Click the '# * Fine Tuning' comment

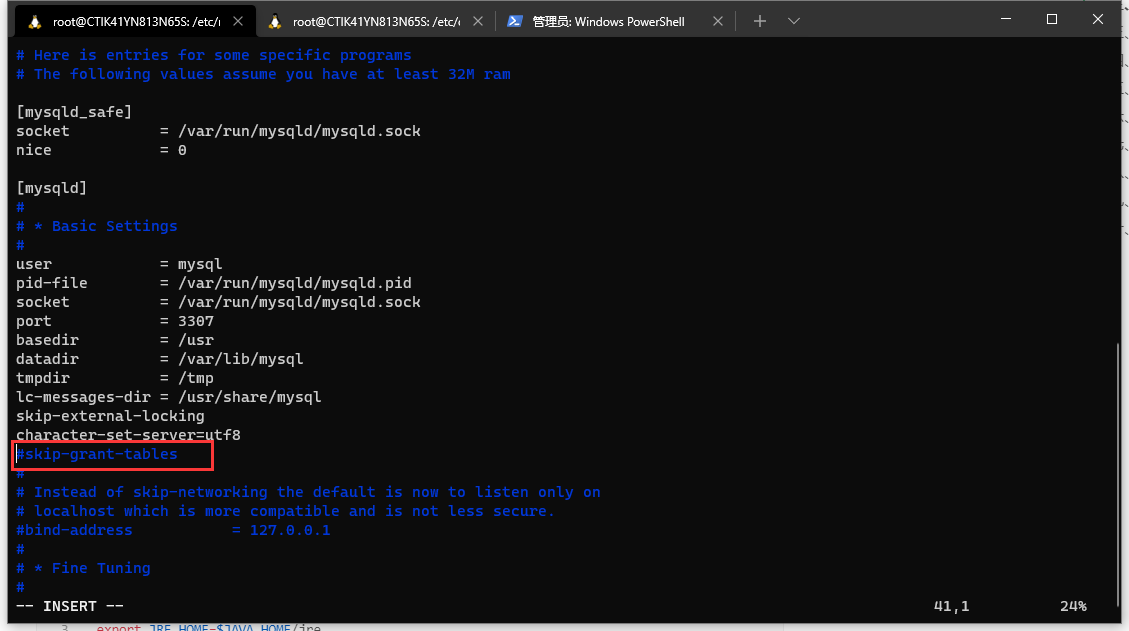[83, 568]
